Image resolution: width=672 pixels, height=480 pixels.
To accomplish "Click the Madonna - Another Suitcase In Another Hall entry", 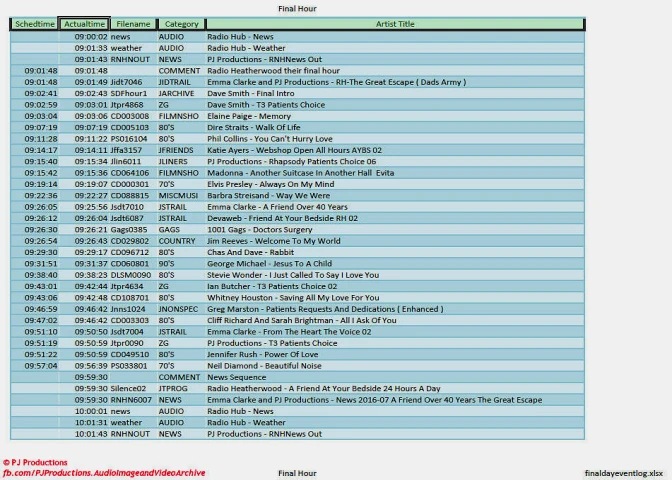I will coord(300,173).
